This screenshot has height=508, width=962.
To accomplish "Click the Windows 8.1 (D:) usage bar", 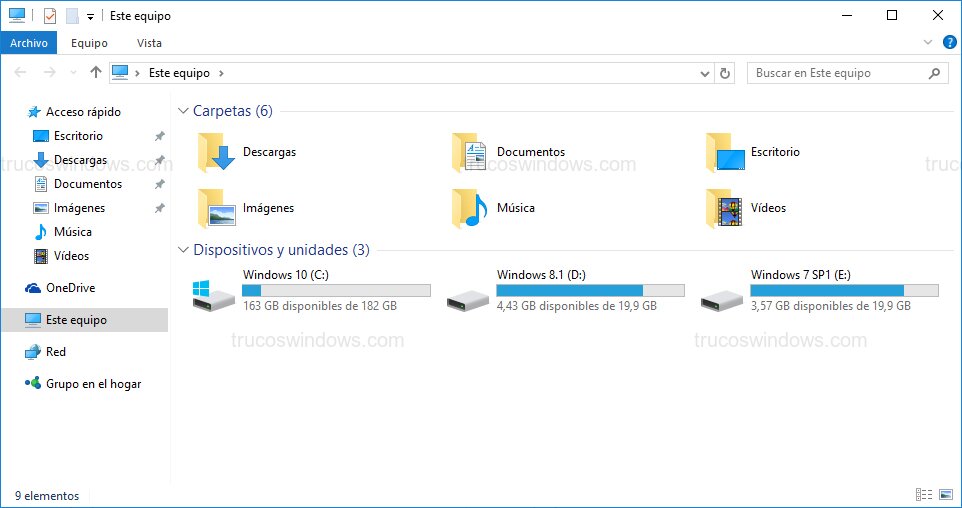I will click(590, 290).
